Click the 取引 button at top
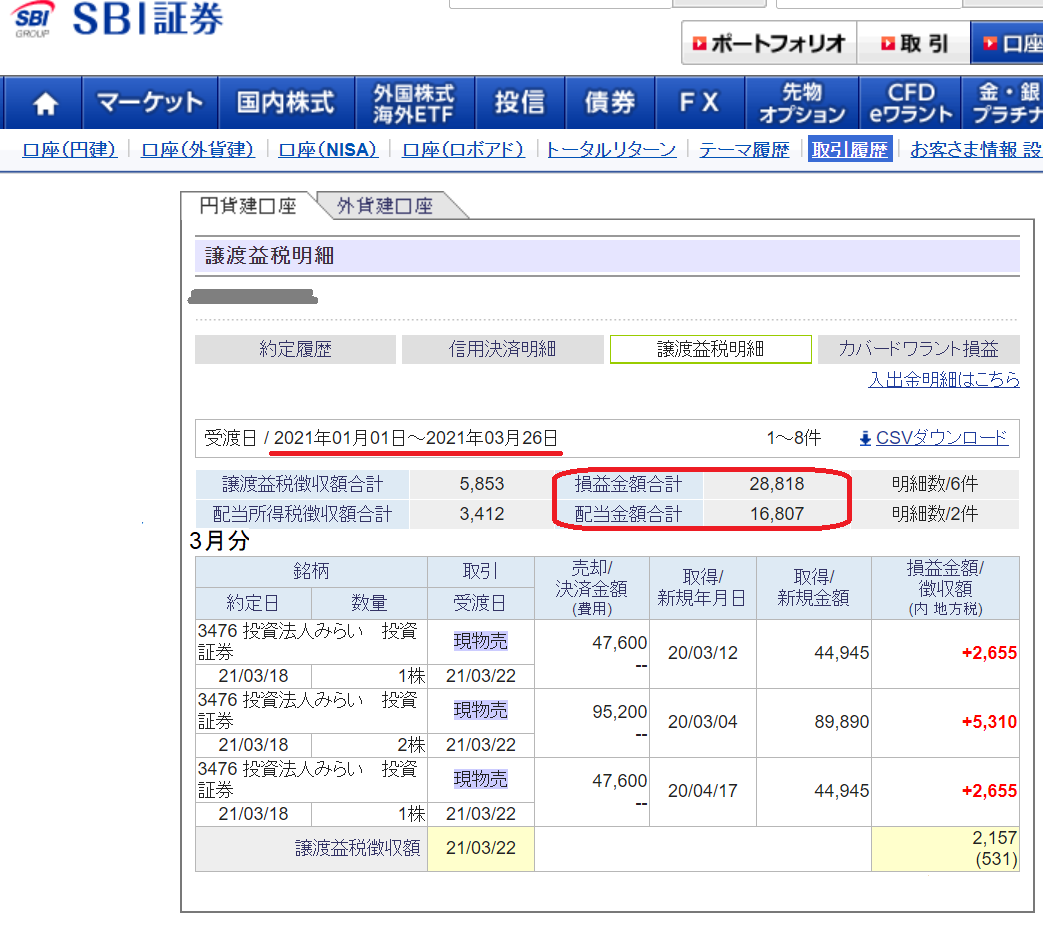1047x927 pixels. point(913,43)
